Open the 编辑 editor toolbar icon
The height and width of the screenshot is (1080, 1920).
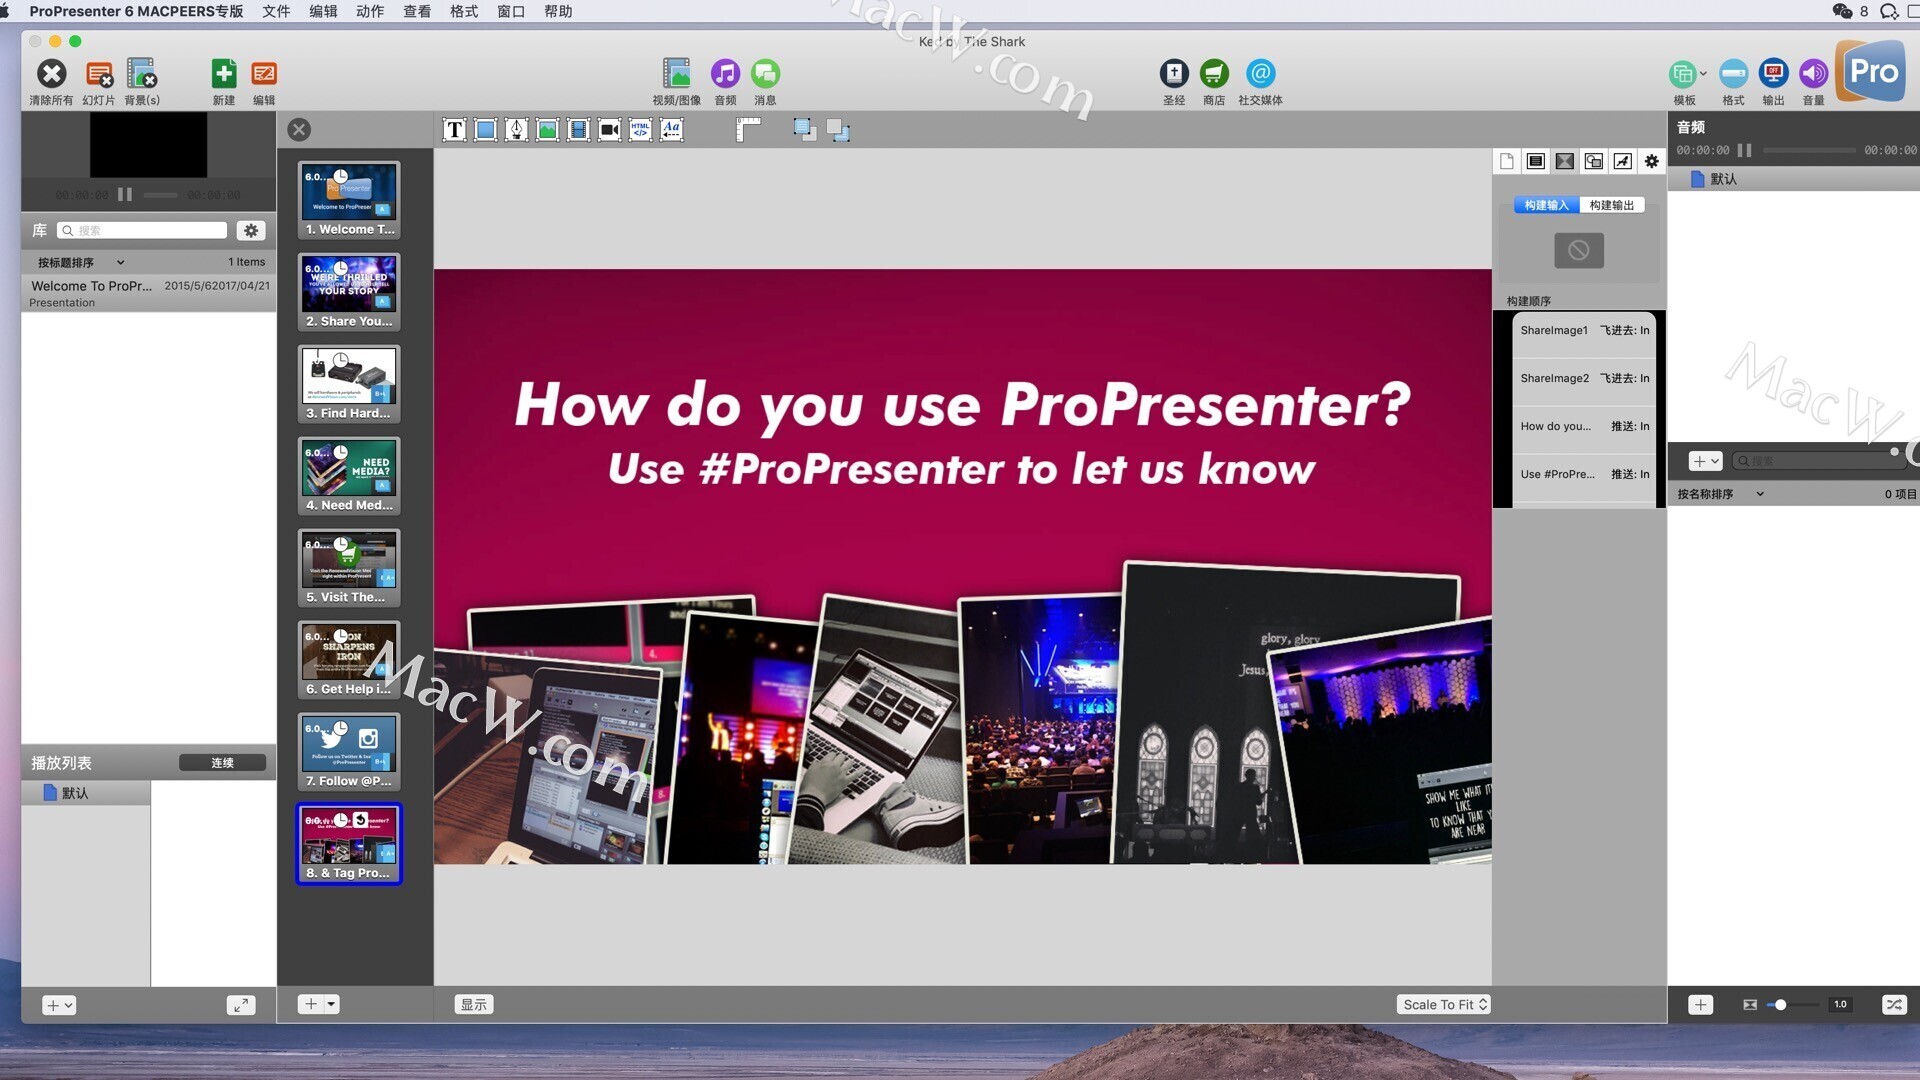coord(264,74)
